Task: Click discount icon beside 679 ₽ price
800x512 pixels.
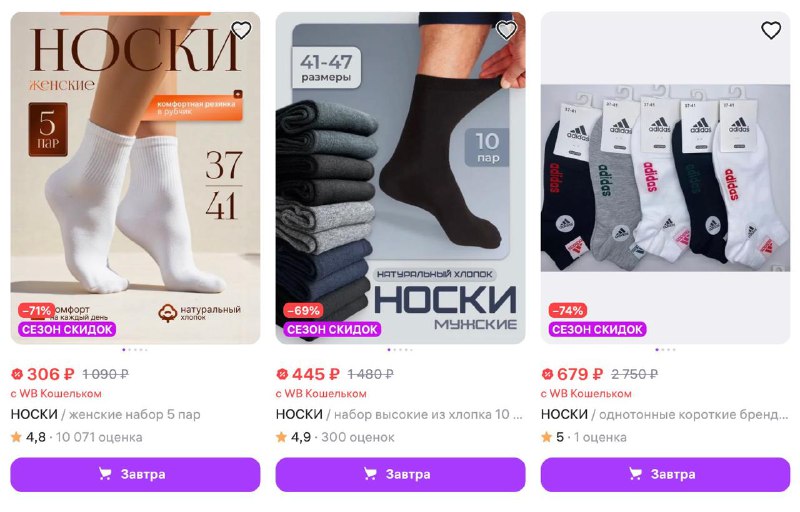Action: [547, 374]
